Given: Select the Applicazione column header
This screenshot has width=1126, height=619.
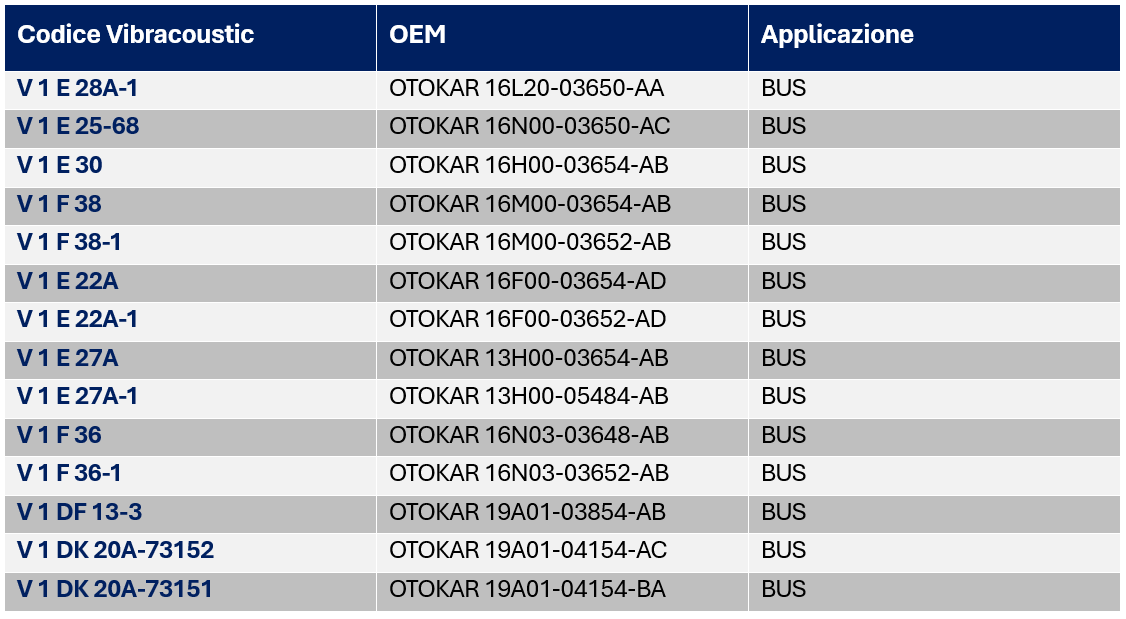Looking at the screenshot, I should point(837,34).
